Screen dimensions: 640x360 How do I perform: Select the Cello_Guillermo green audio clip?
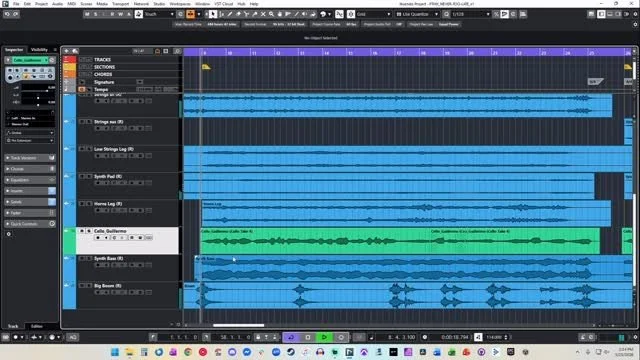click(400, 241)
